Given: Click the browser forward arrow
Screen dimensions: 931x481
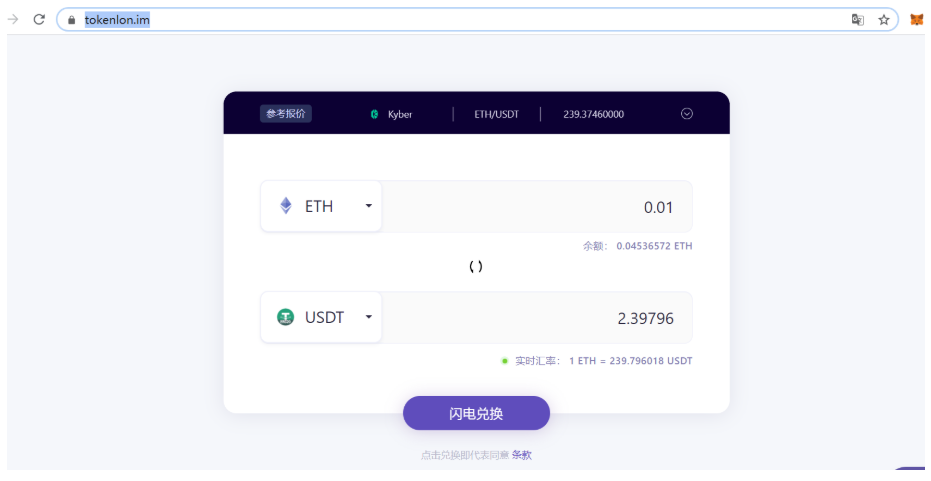Looking at the screenshot, I should (x=13, y=20).
